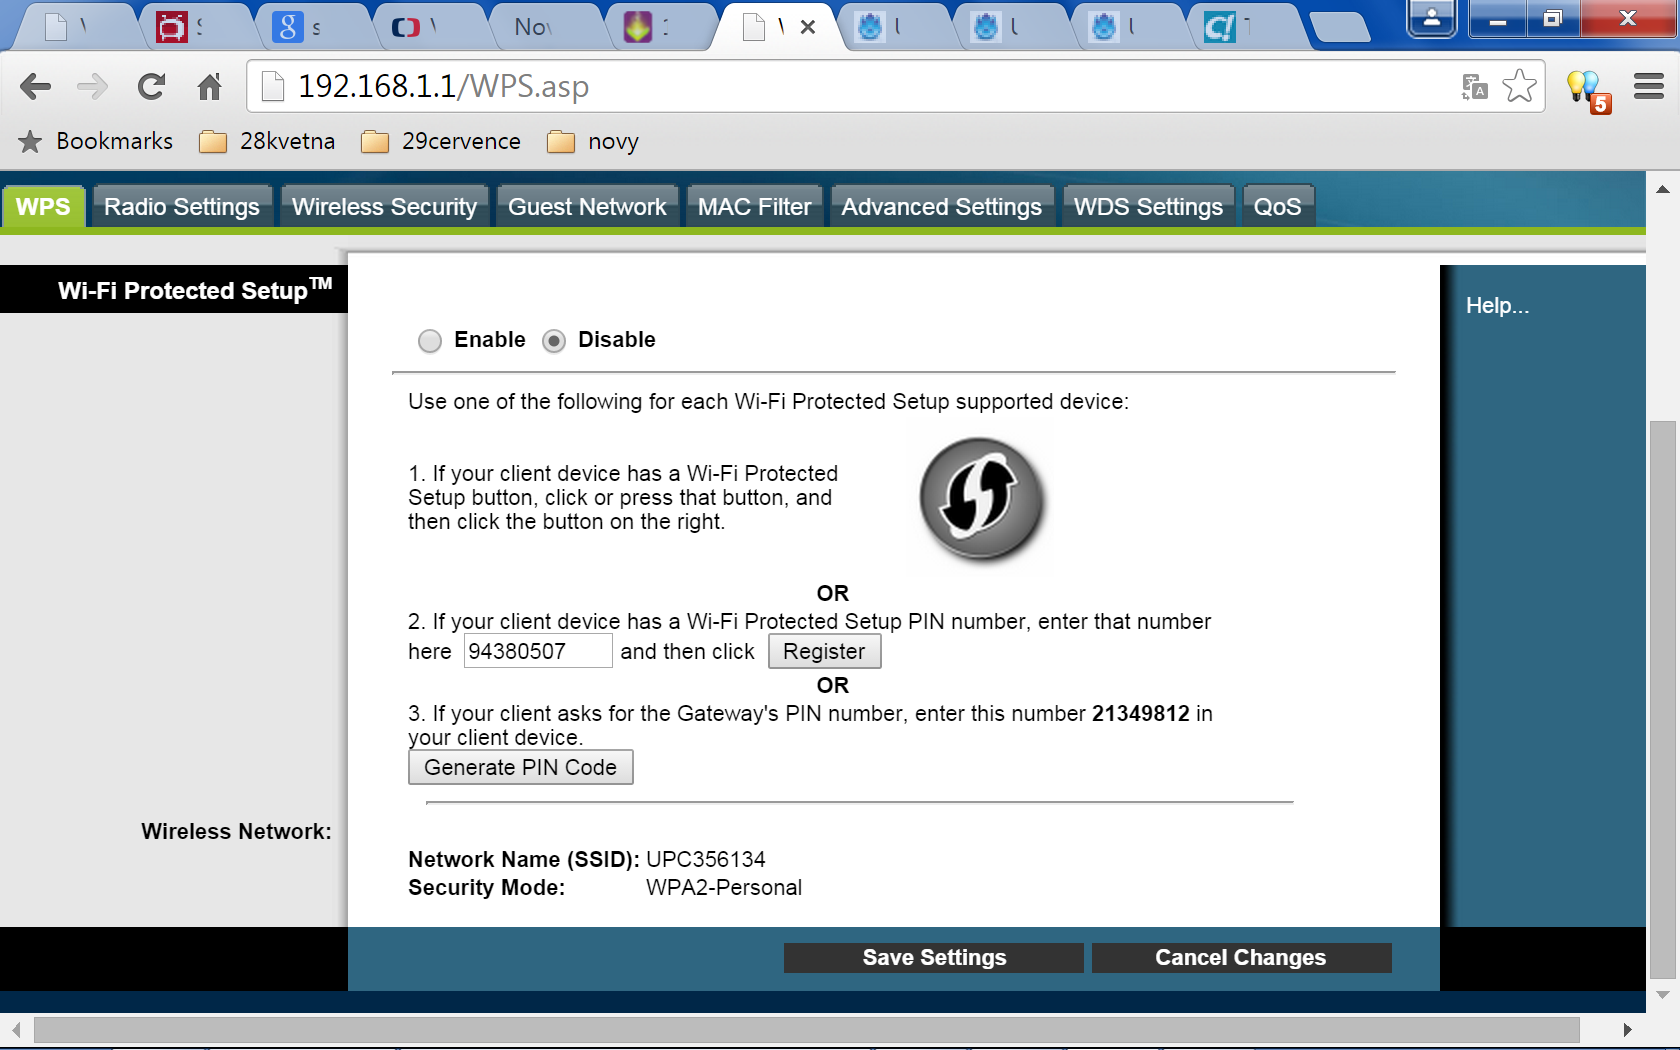
Task: Open the WPS tab
Action: (44, 207)
